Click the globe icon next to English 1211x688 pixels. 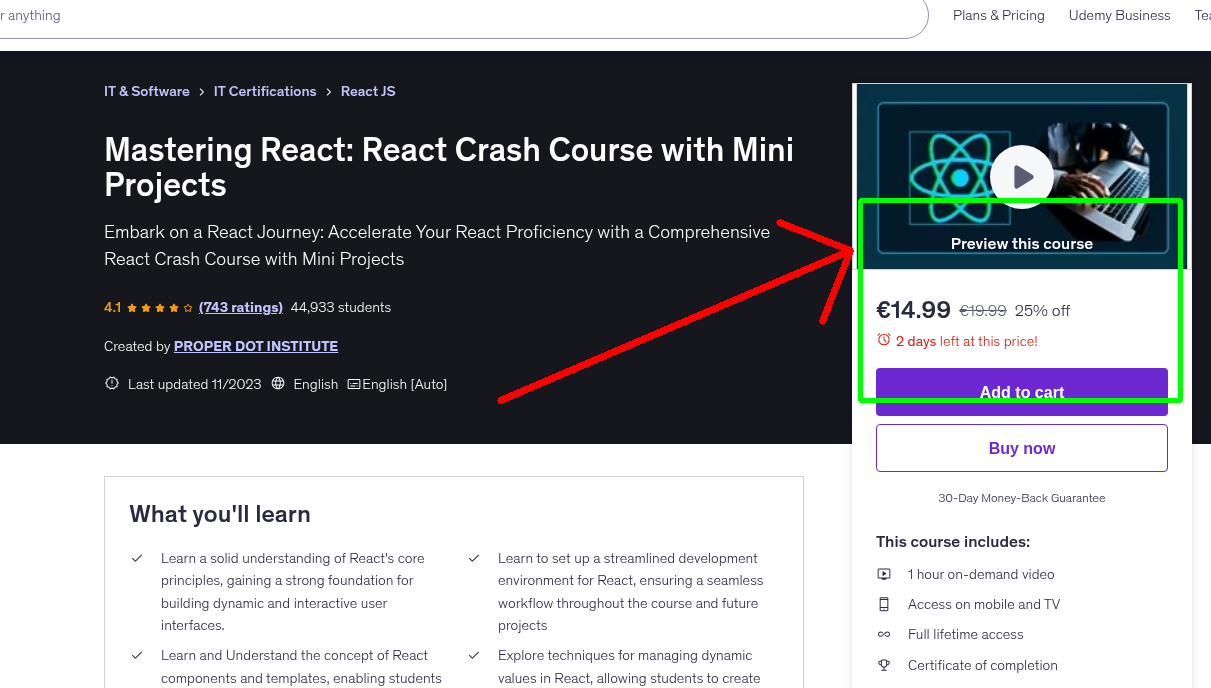tap(278, 383)
